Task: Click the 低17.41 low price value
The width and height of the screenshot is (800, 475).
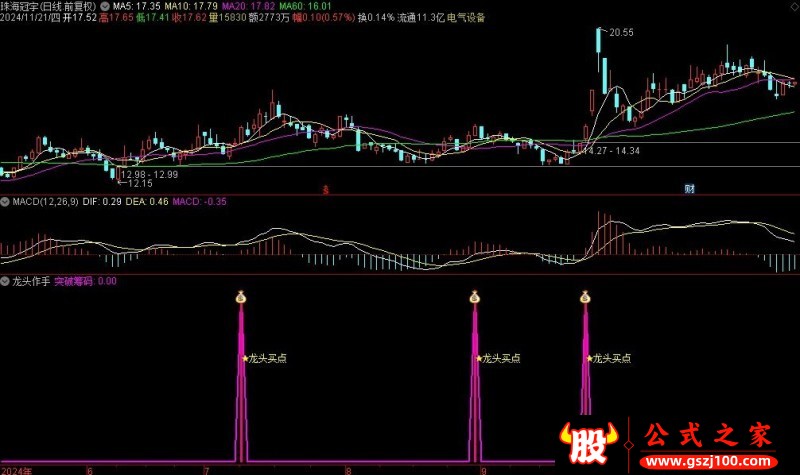Action: 153,18
